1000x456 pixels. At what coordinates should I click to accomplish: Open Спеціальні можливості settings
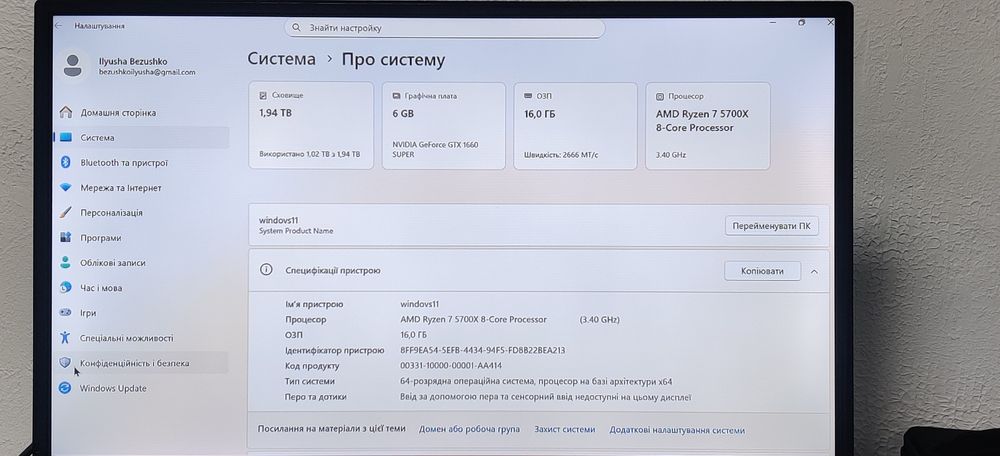tap(126, 338)
